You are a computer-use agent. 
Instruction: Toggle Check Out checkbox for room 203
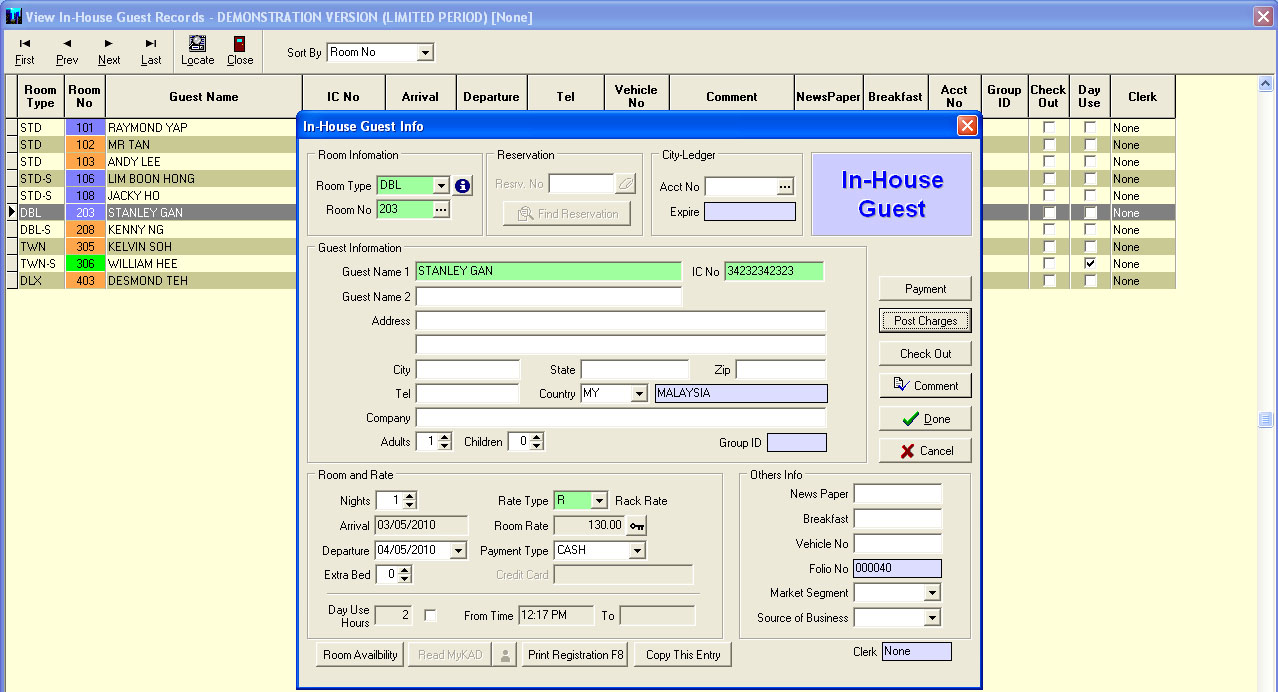(x=1048, y=213)
